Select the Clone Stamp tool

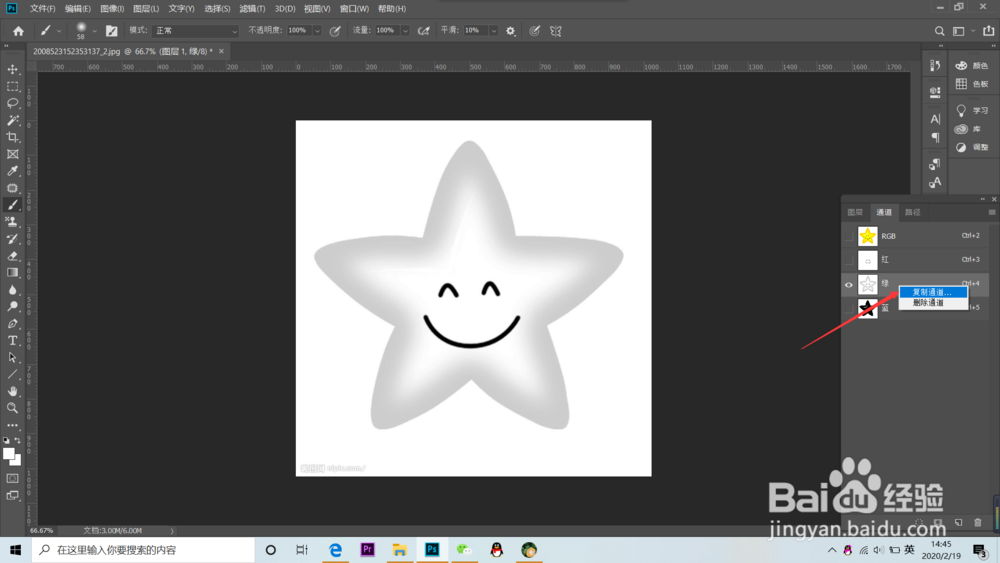click(12, 222)
